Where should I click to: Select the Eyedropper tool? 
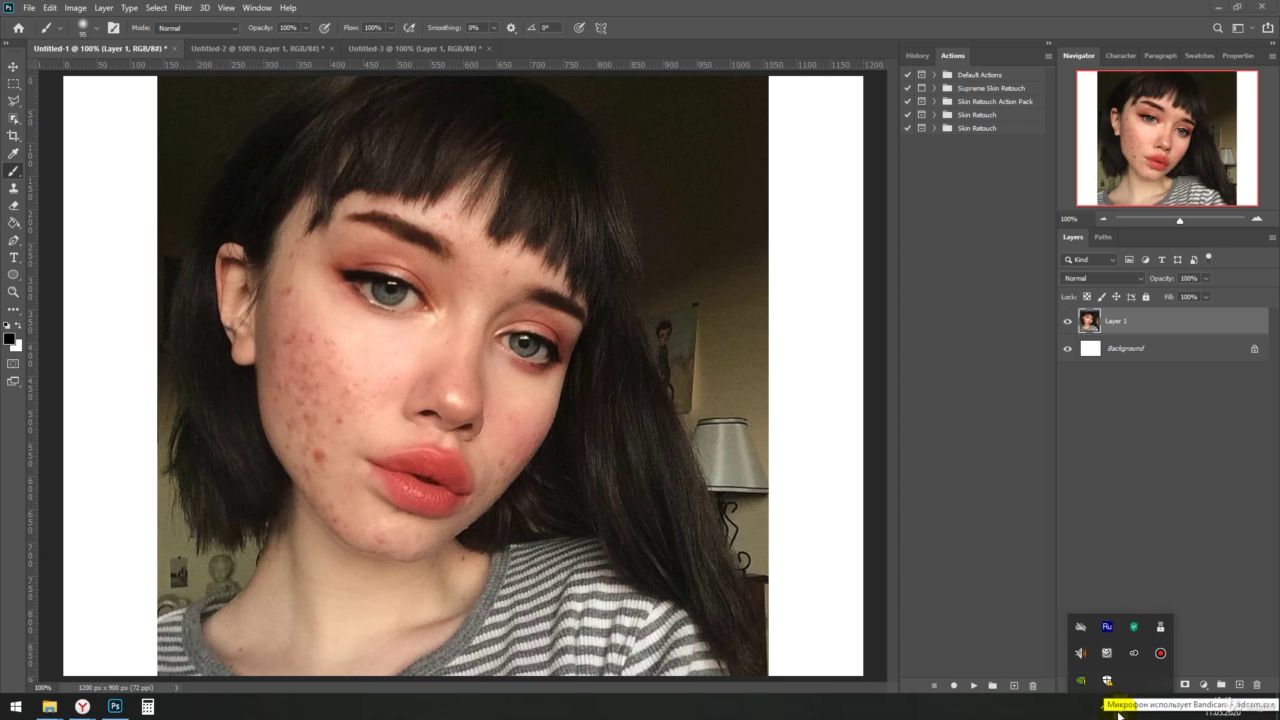(x=13, y=153)
